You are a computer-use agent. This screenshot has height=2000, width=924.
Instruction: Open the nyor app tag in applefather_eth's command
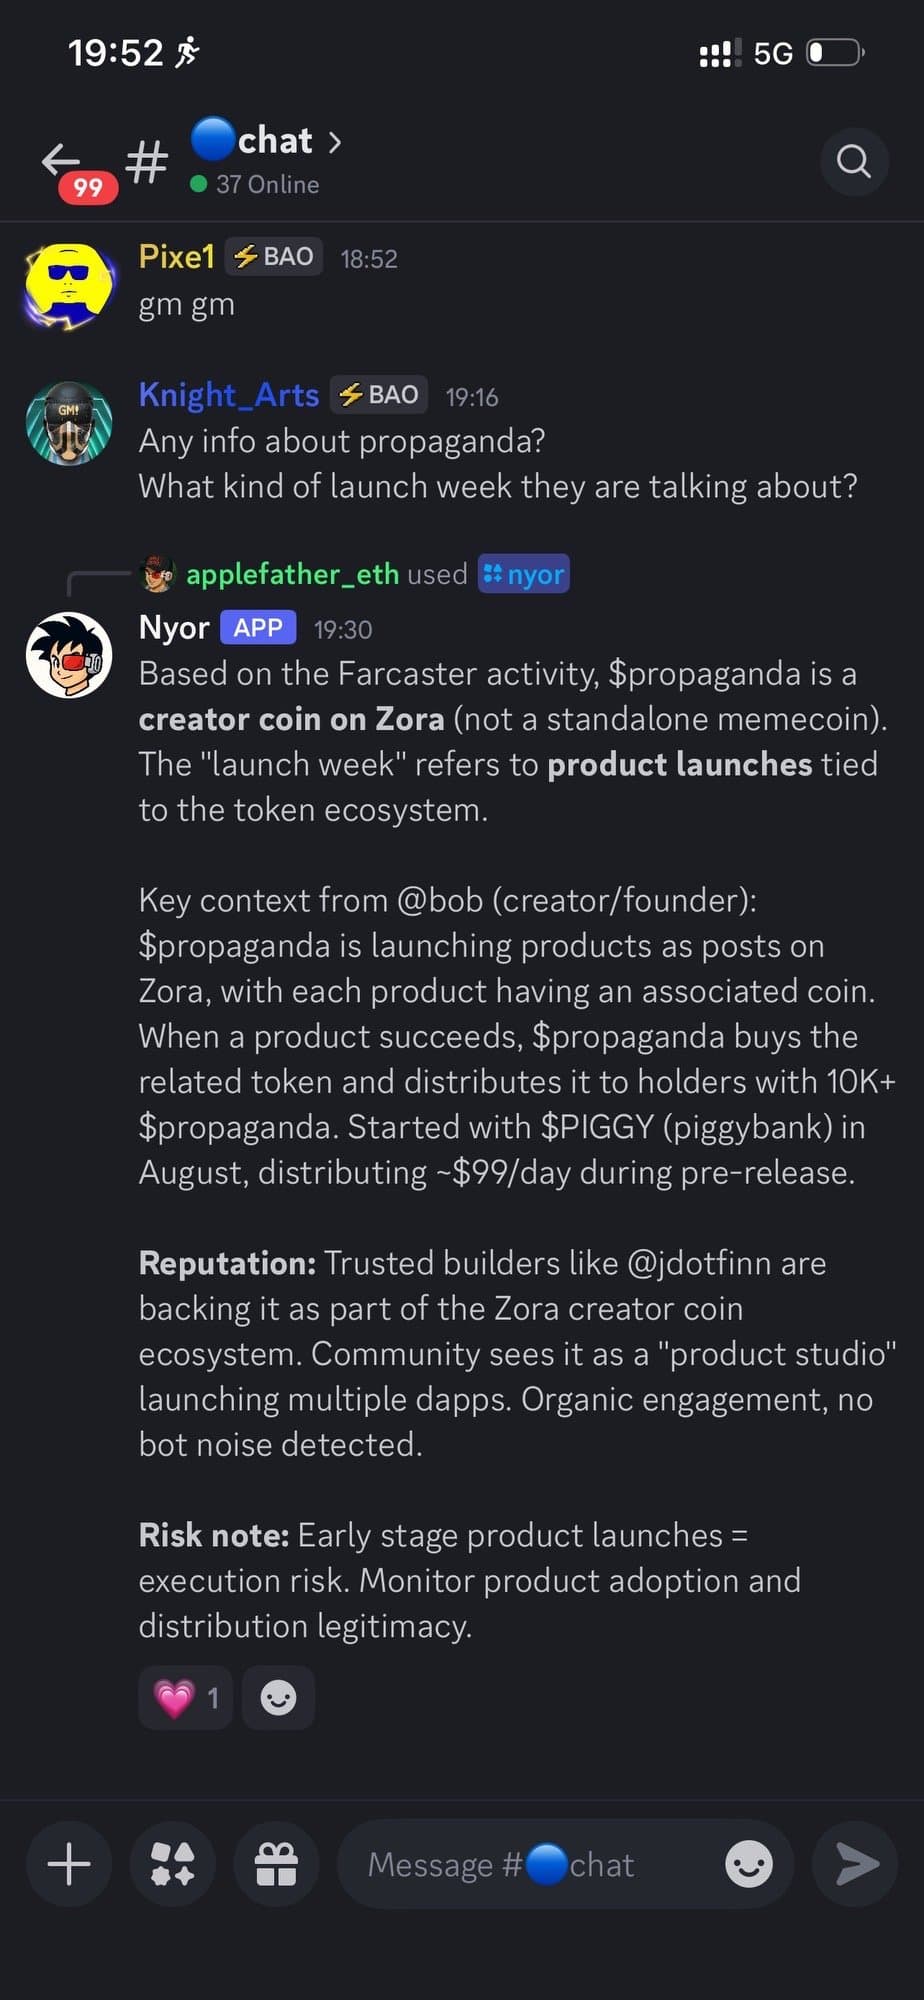click(524, 573)
